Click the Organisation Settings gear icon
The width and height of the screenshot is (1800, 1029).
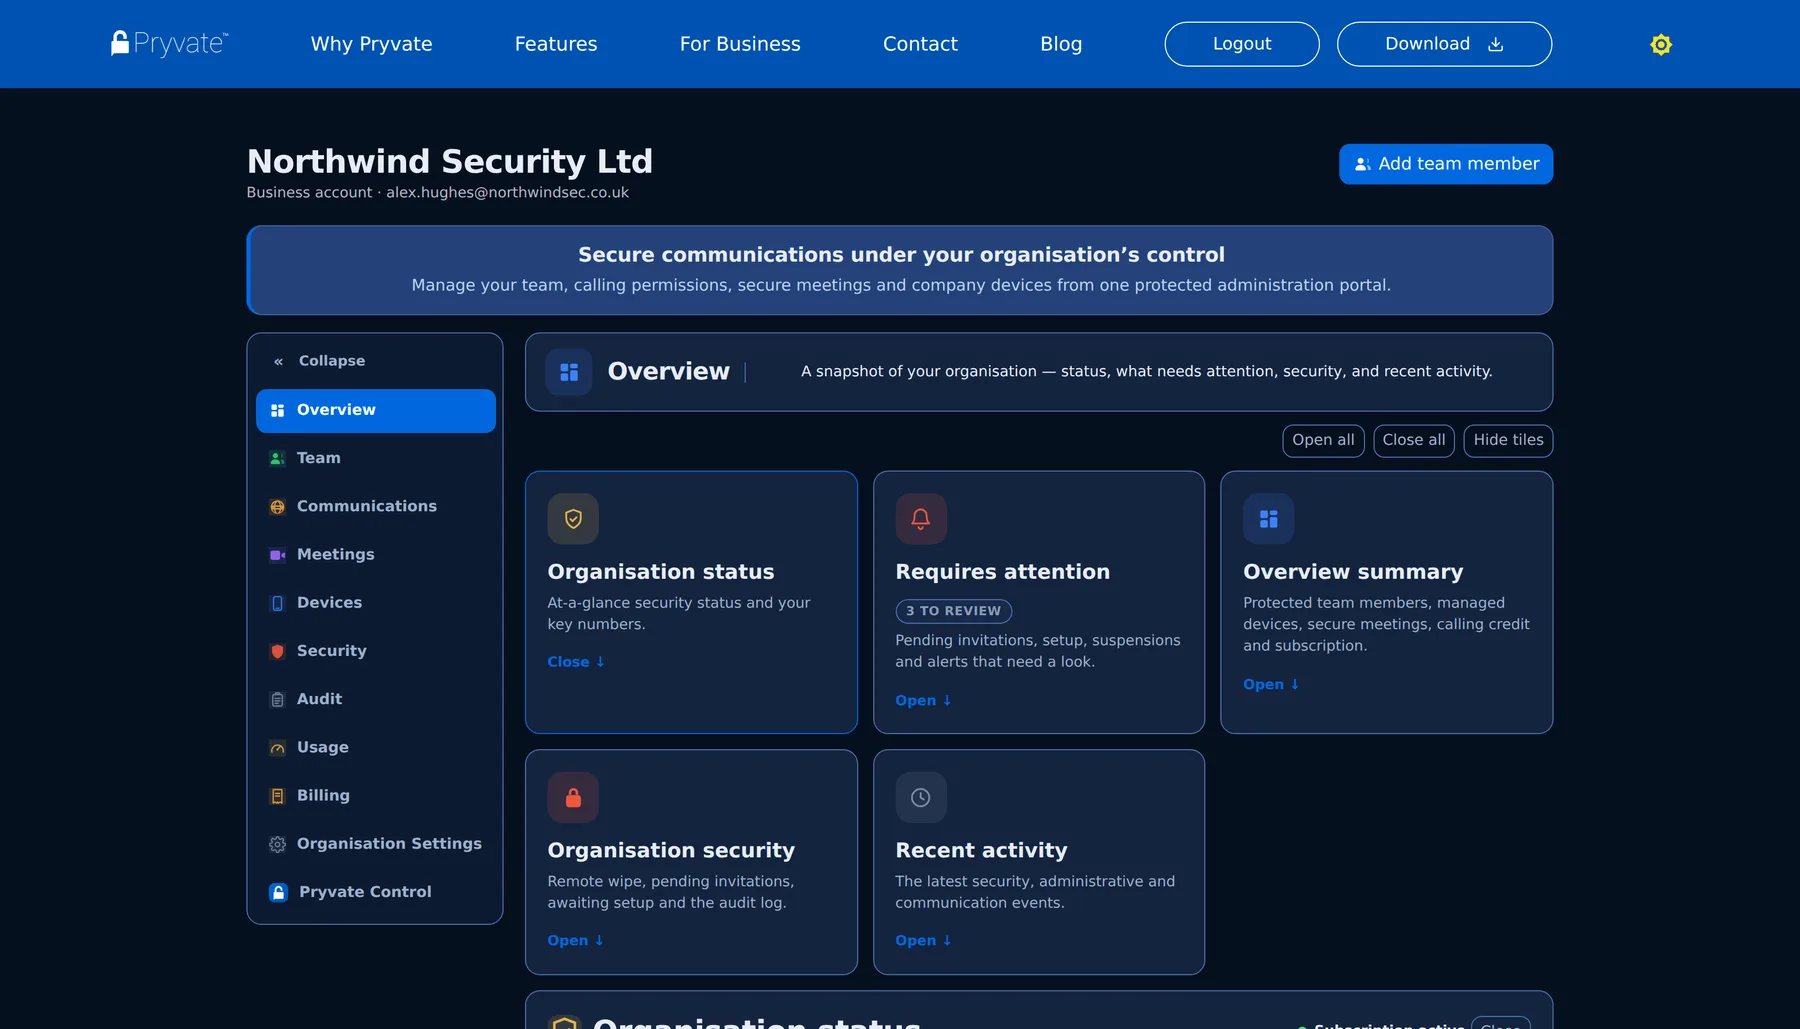pyautogui.click(x=278, y=844)
